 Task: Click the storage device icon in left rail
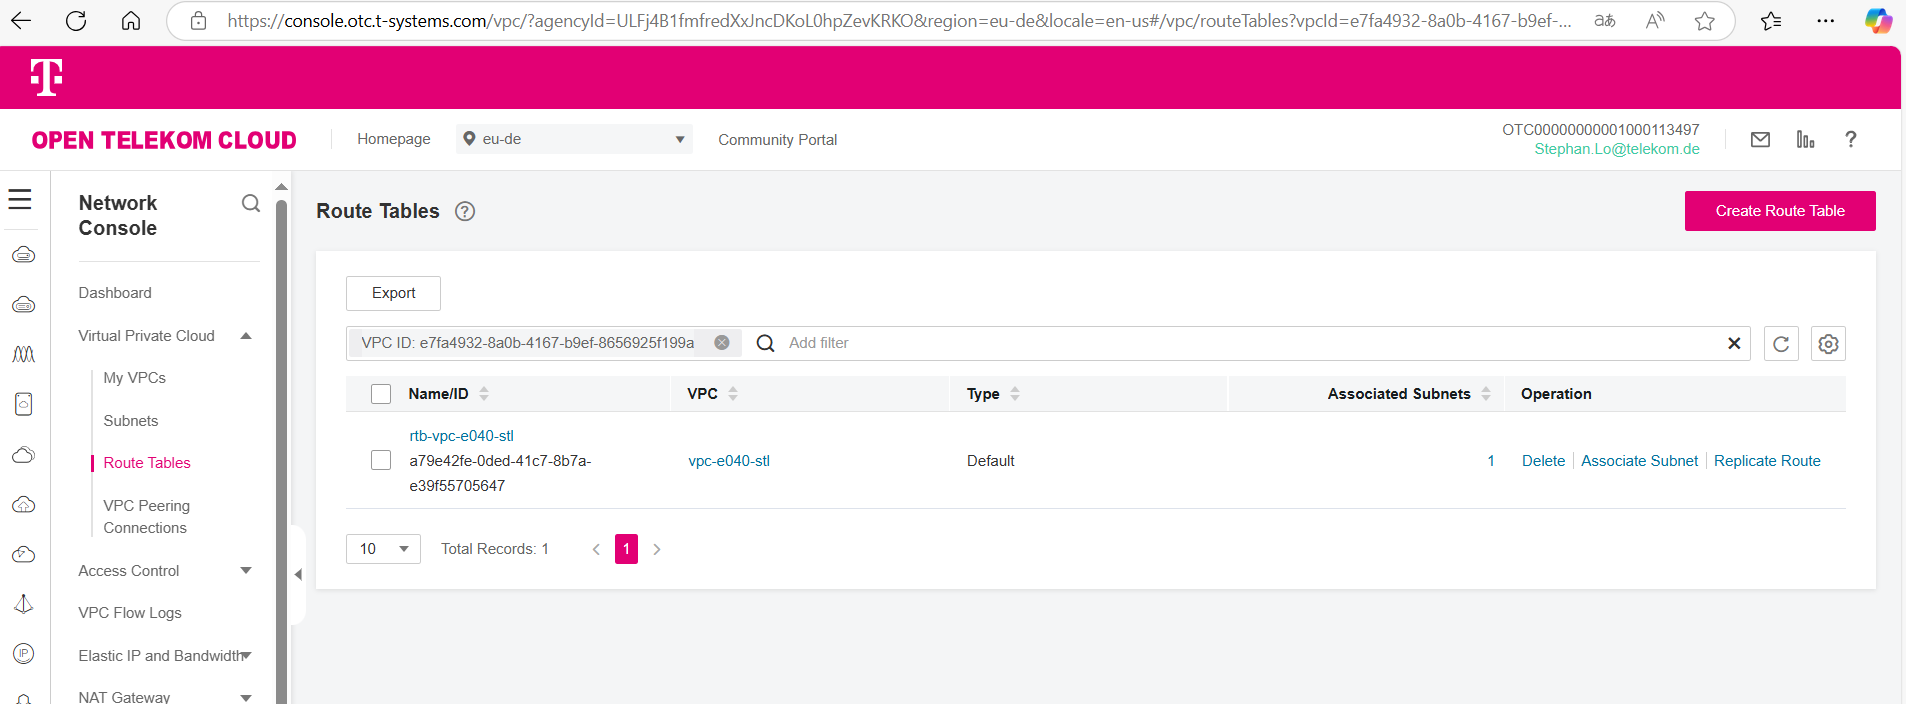(24, 404)
